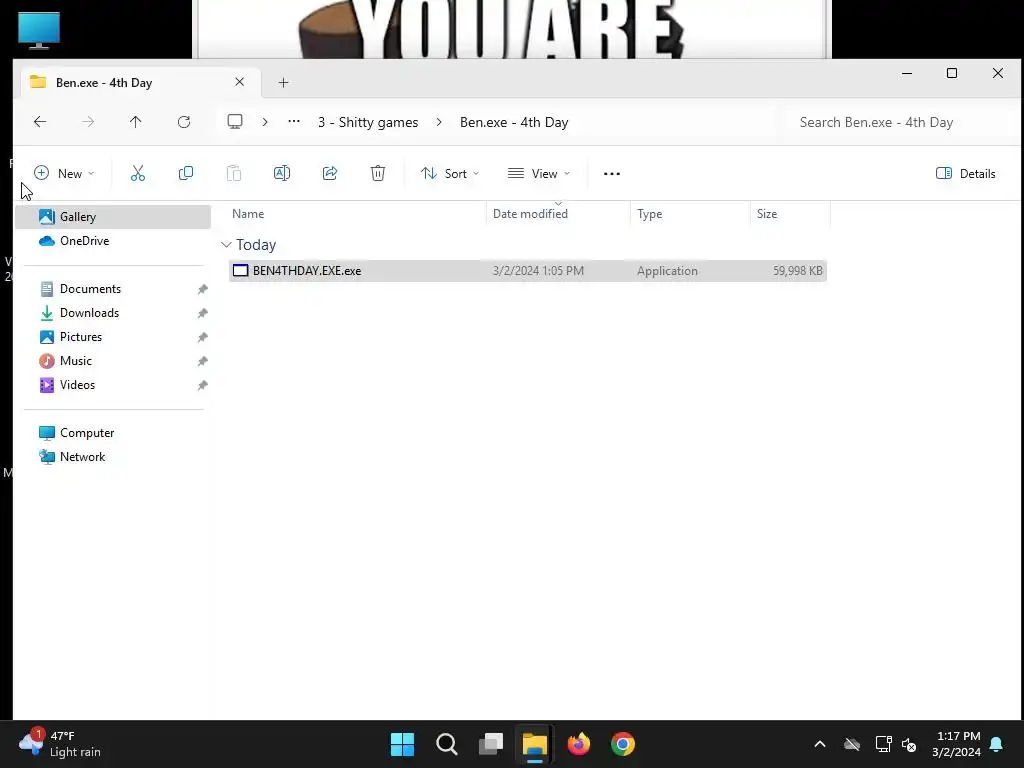Click the This PC monitor icon in address bar
This screenshot has width=1024, height=768.
235,121
